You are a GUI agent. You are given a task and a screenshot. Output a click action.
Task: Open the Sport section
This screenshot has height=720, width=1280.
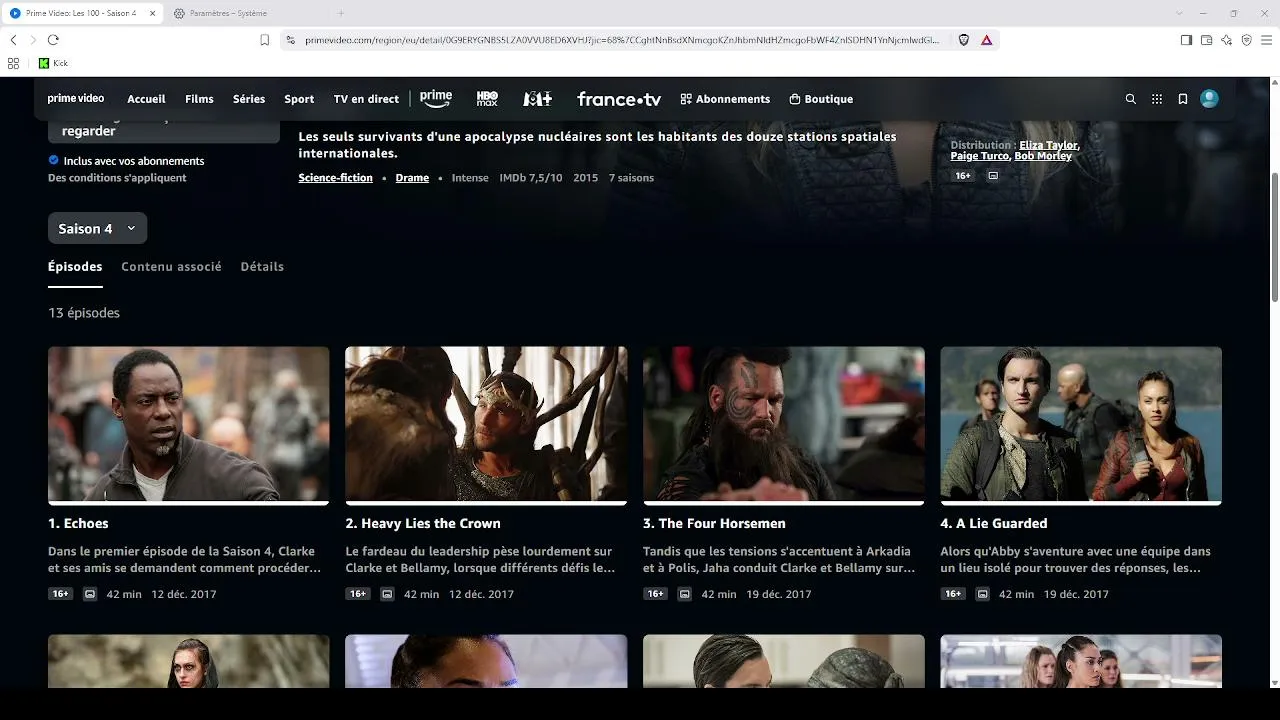click(299, 99)
